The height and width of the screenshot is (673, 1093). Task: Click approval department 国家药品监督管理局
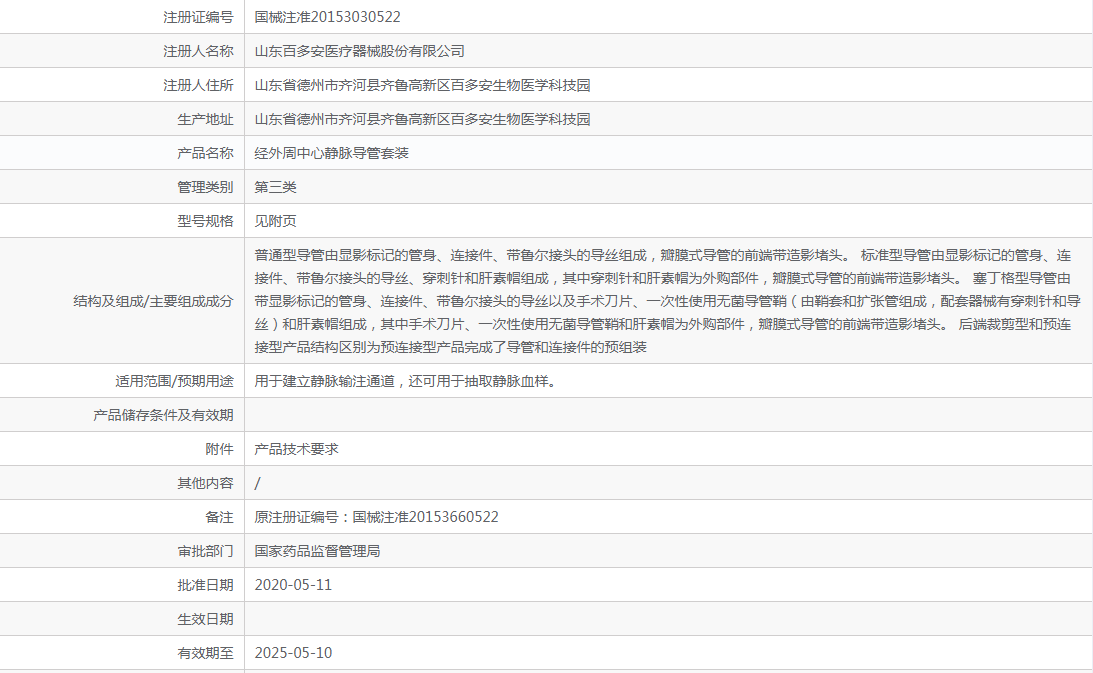pyautogui.click(x=317, y=551)
